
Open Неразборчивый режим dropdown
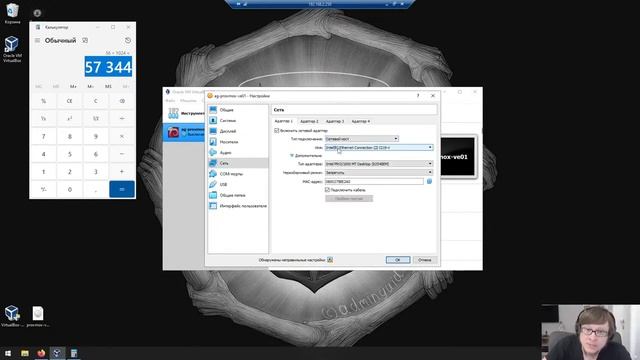[x=379, y=173]
